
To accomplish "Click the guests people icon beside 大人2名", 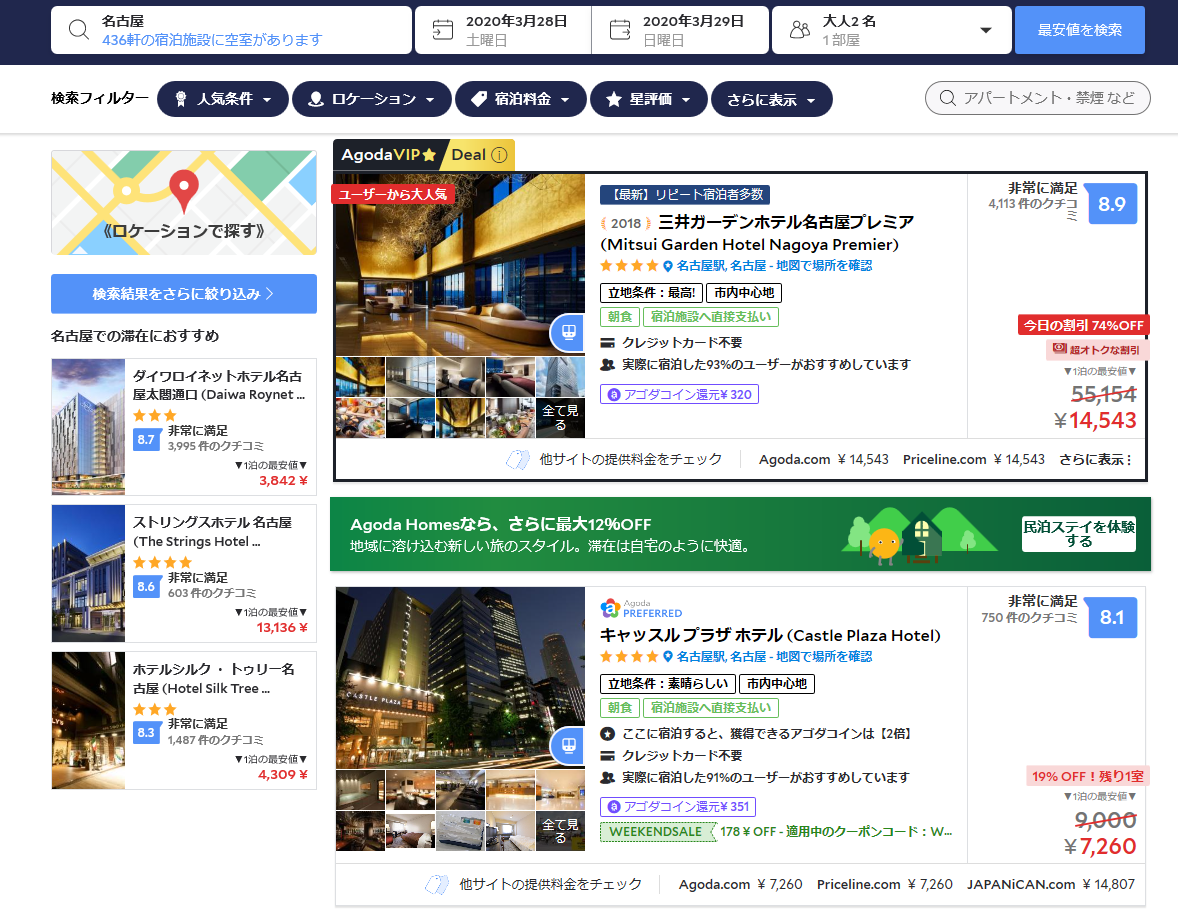I will (x=800, y=30).
